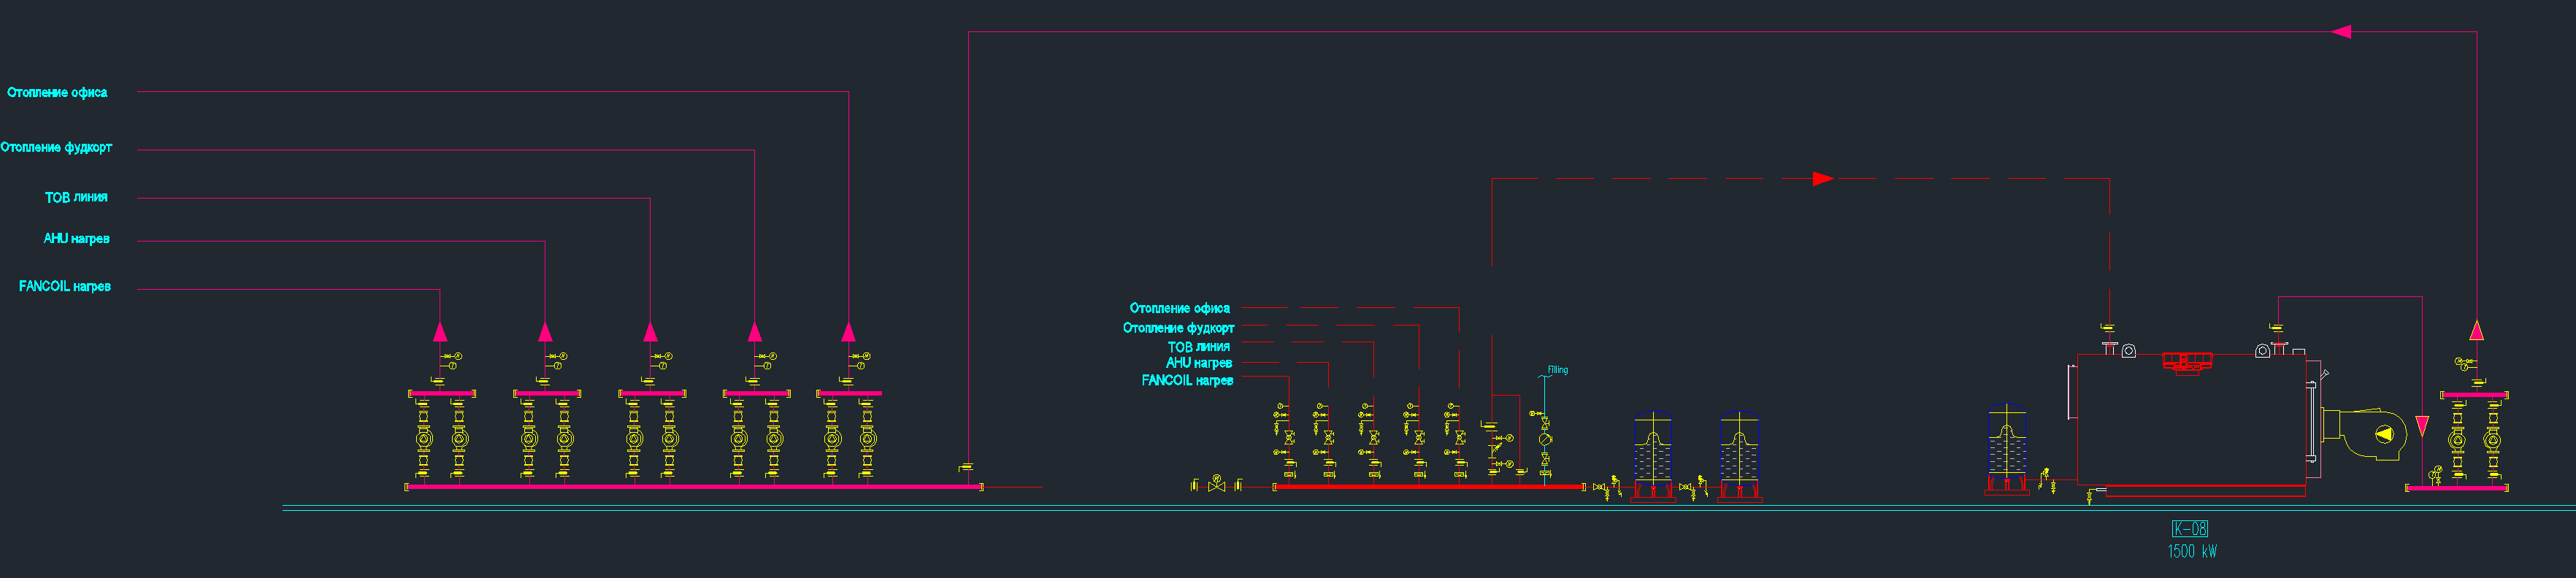Click the upward magenta arrow right of boiler
The height and width of the screenshot is (578, 2576).
2476,330
